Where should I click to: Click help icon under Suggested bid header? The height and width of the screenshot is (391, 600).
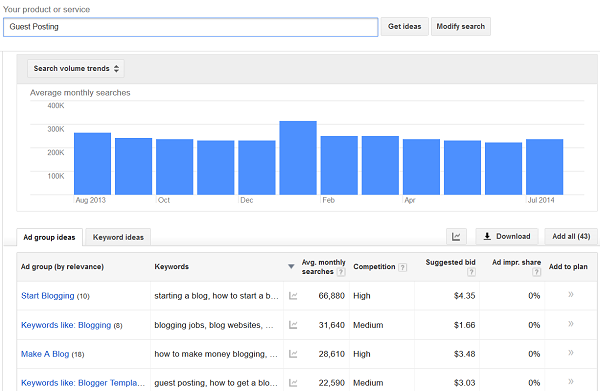[471, 272]
